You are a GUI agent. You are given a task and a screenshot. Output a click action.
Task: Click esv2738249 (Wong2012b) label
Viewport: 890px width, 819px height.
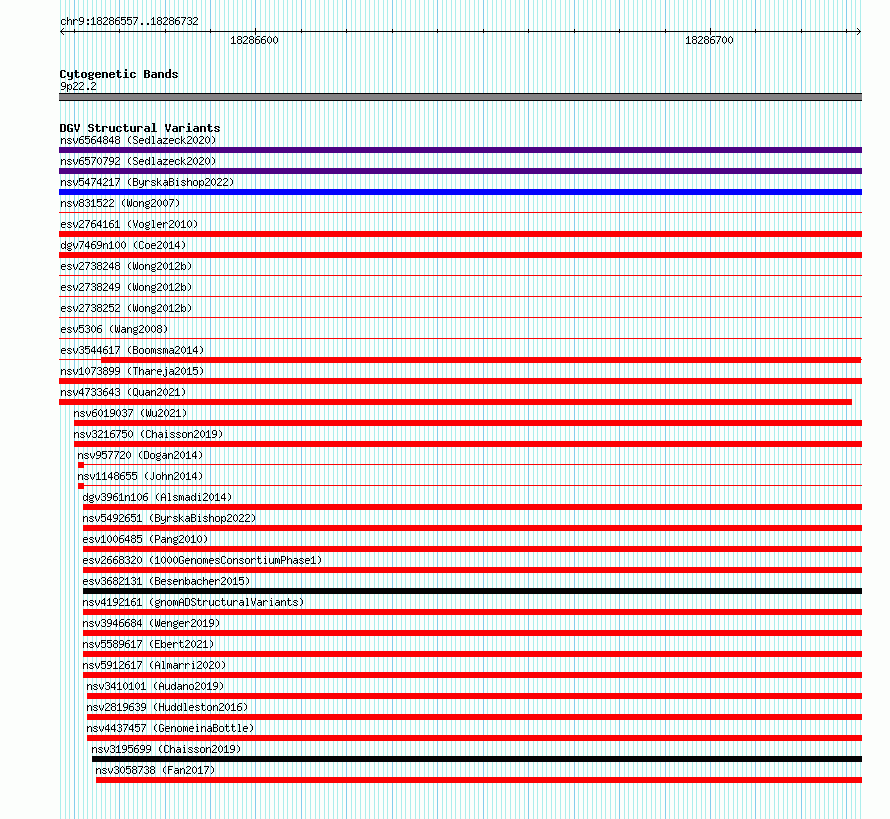click(x=126, y=287)
